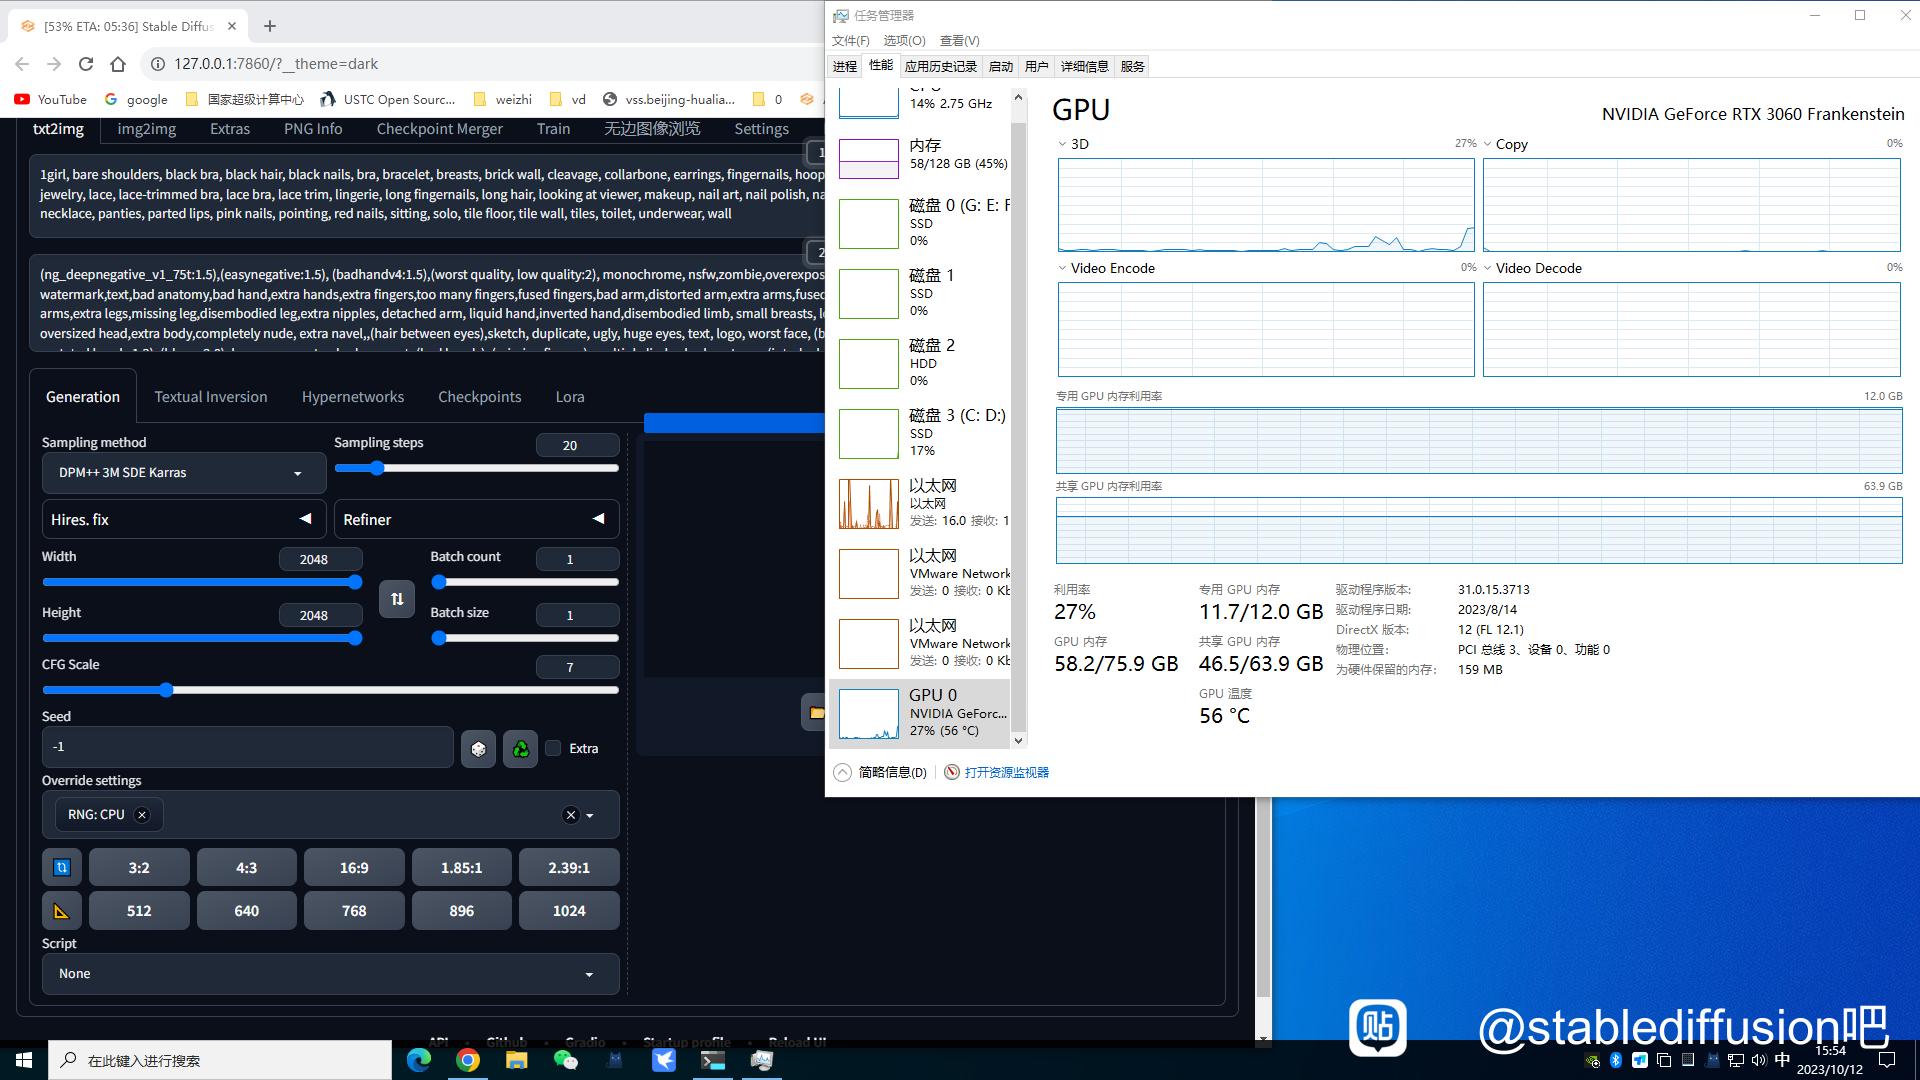This screenshot has width=1920, height=1080.
Task: Open the Override settings dropdown arrow
Action: point(590,815)
